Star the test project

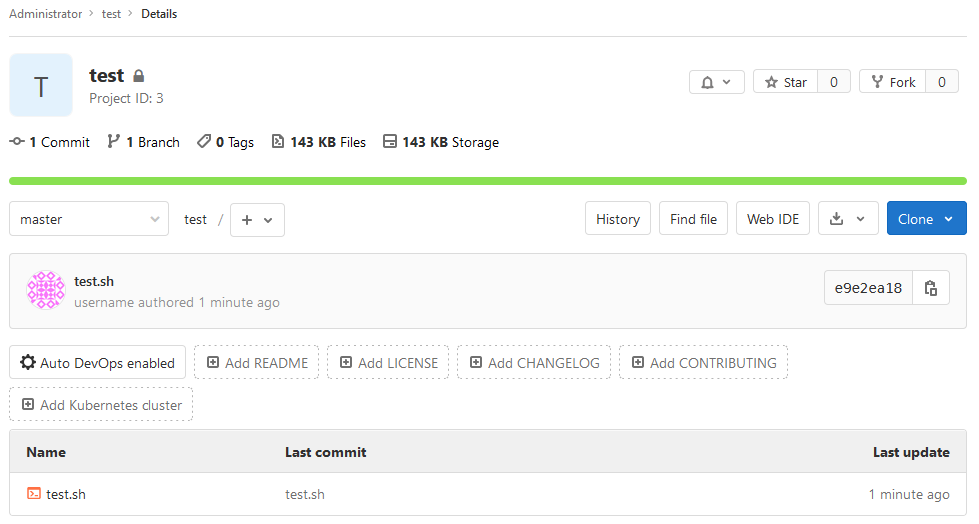[786, 82]
